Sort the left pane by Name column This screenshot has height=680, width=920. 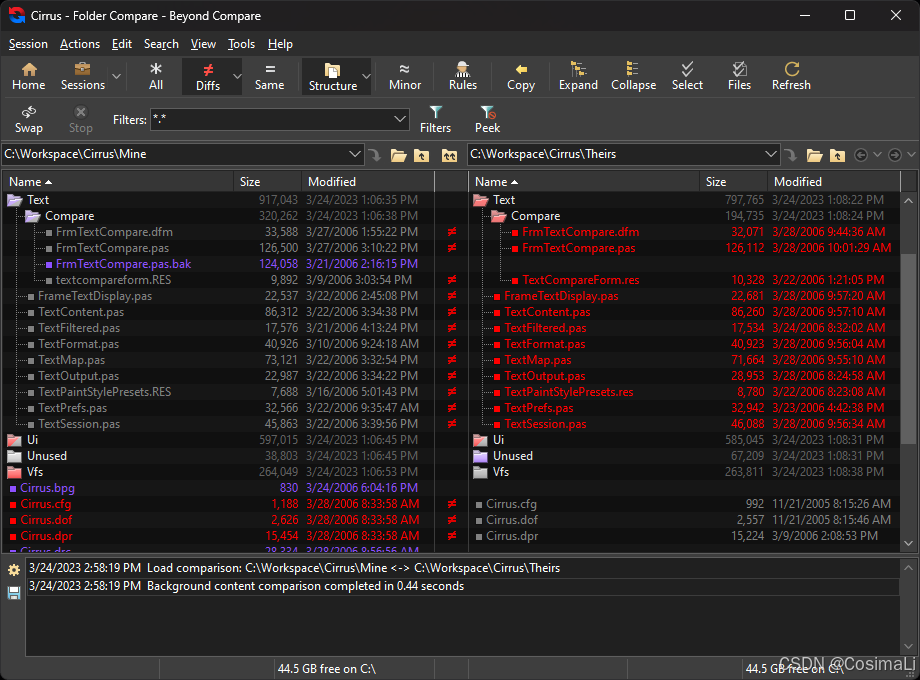tap(118, 182)
